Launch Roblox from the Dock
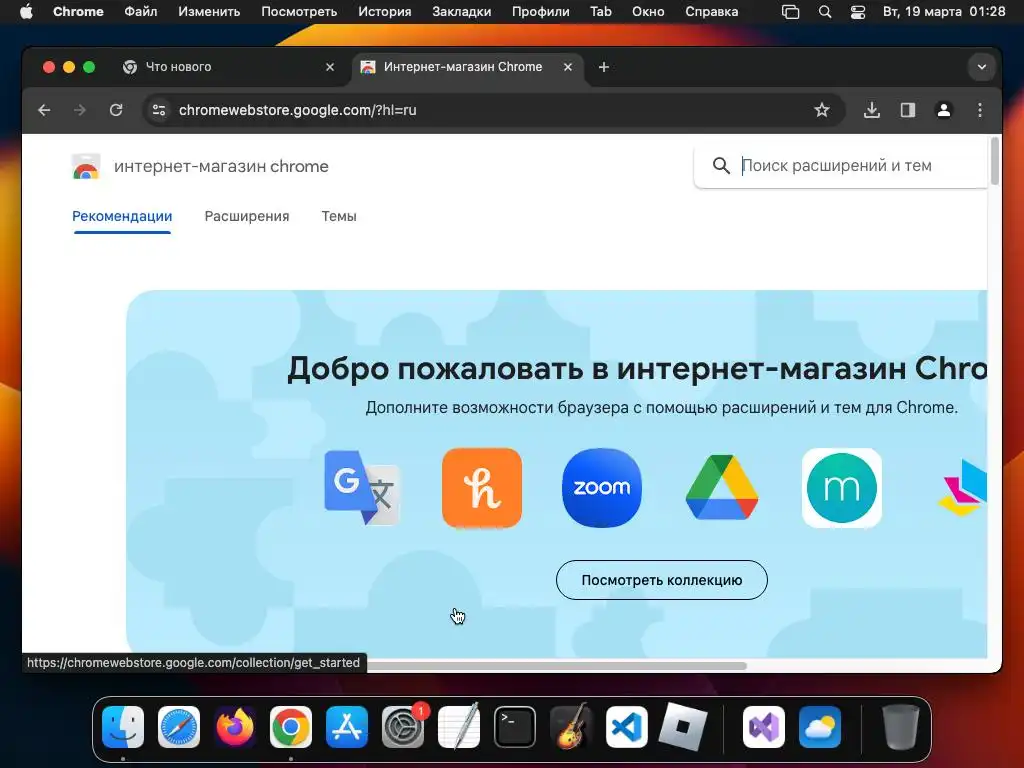The width and height of the screenshot is (1024, 768). (x=683, y=727)
